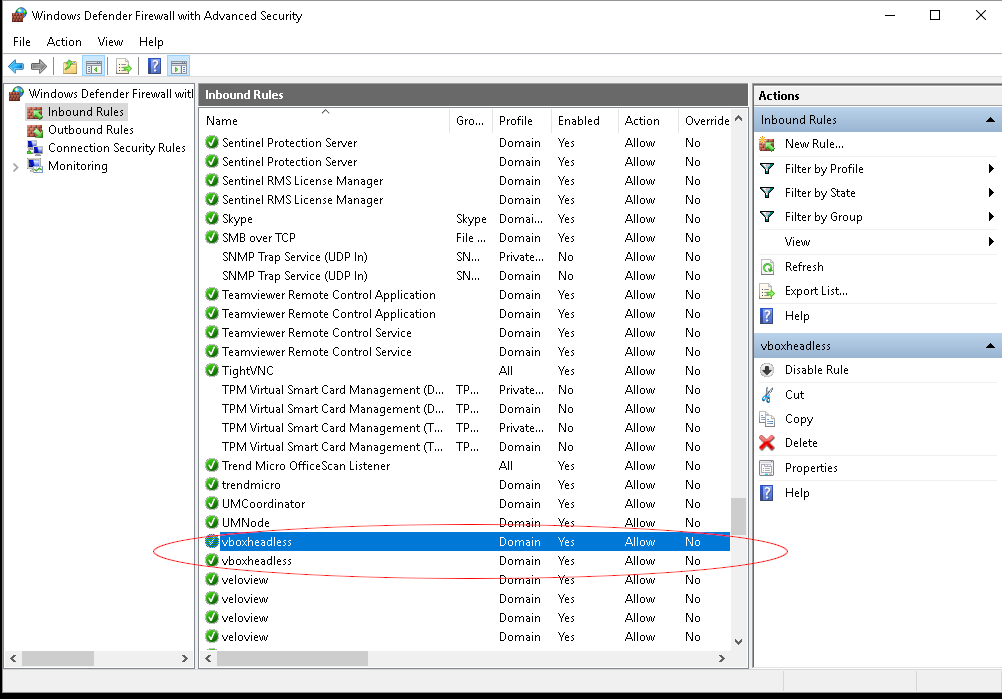
Task: Open the Filter by State submenu arrow
Action: tap(990, 192)
